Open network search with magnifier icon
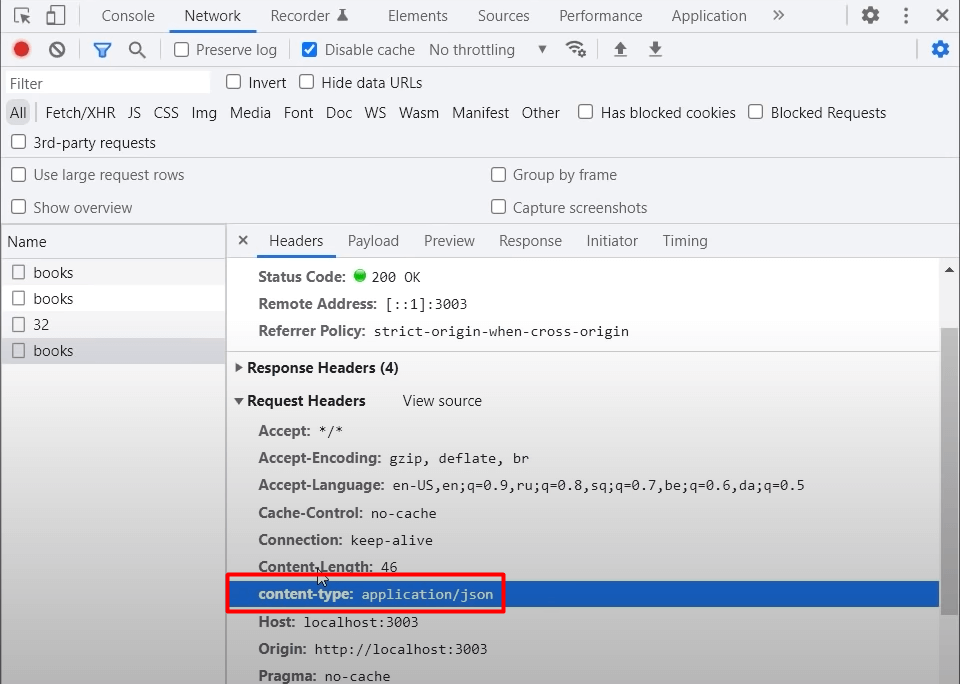Screen dimensions: 960x684 click(x=137, y=50)
